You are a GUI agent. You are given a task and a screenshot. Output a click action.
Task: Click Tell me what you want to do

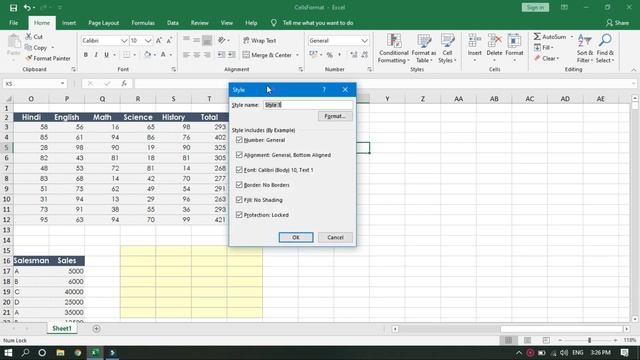[x=318, y=23]
